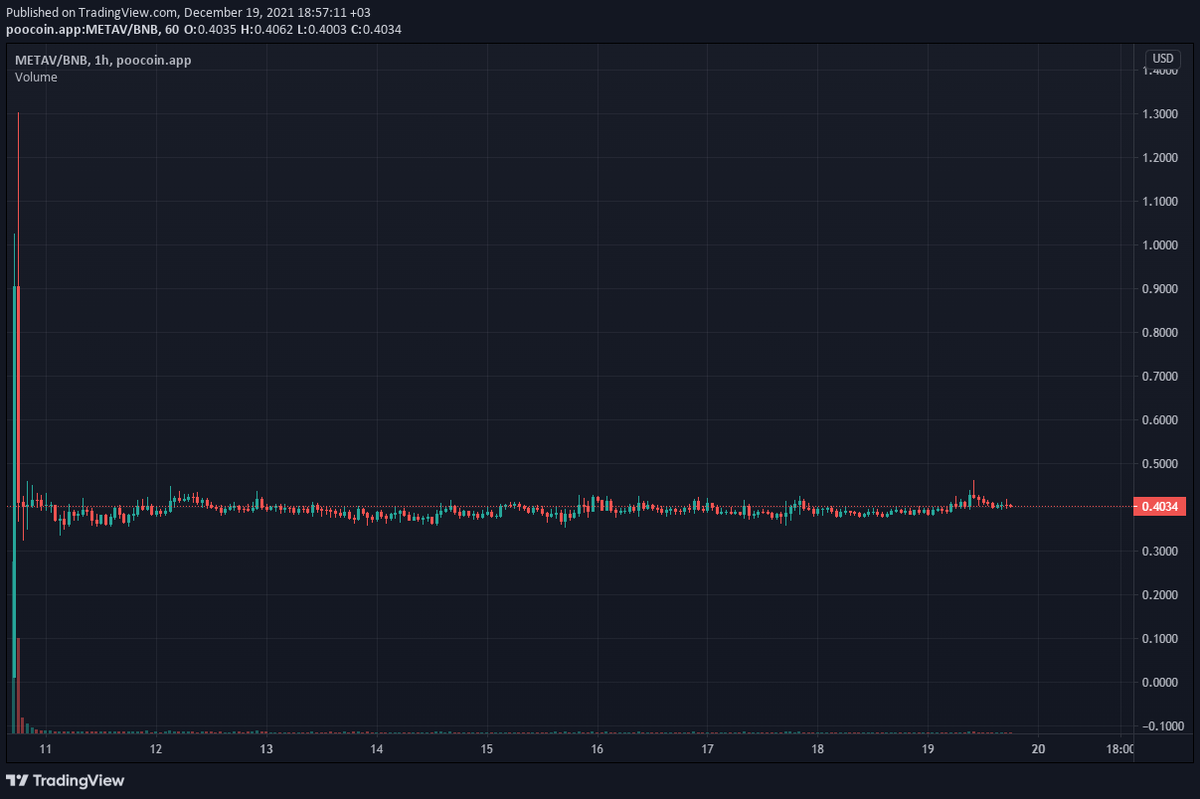The image size is (1200, 799).
Task: Click the date label 19 on the time axis
Action: click(927, 749)
